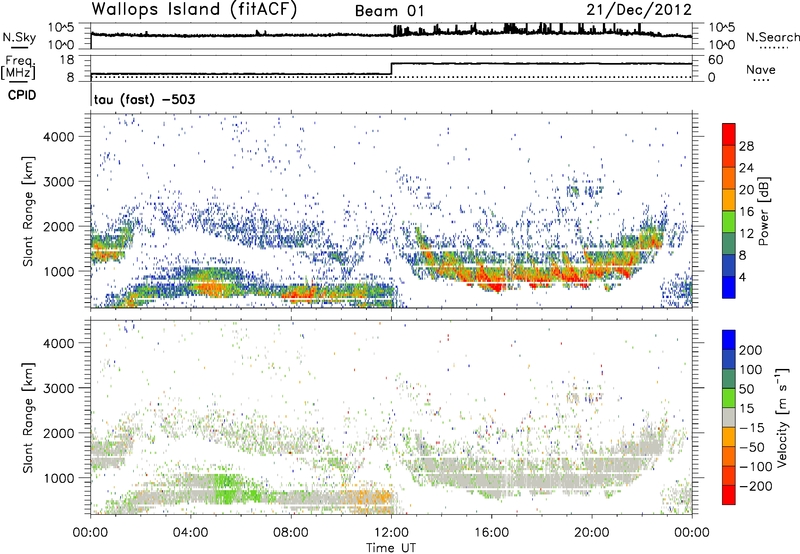Click the Beam 01 label
800x554 pixels.
(389, 11)
